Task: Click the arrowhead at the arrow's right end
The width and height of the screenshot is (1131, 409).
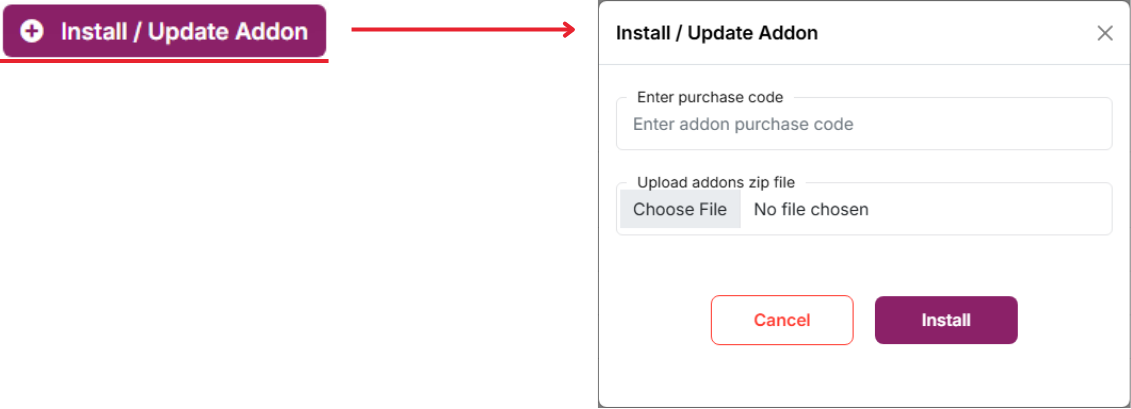Action: (x=571, y=29)
